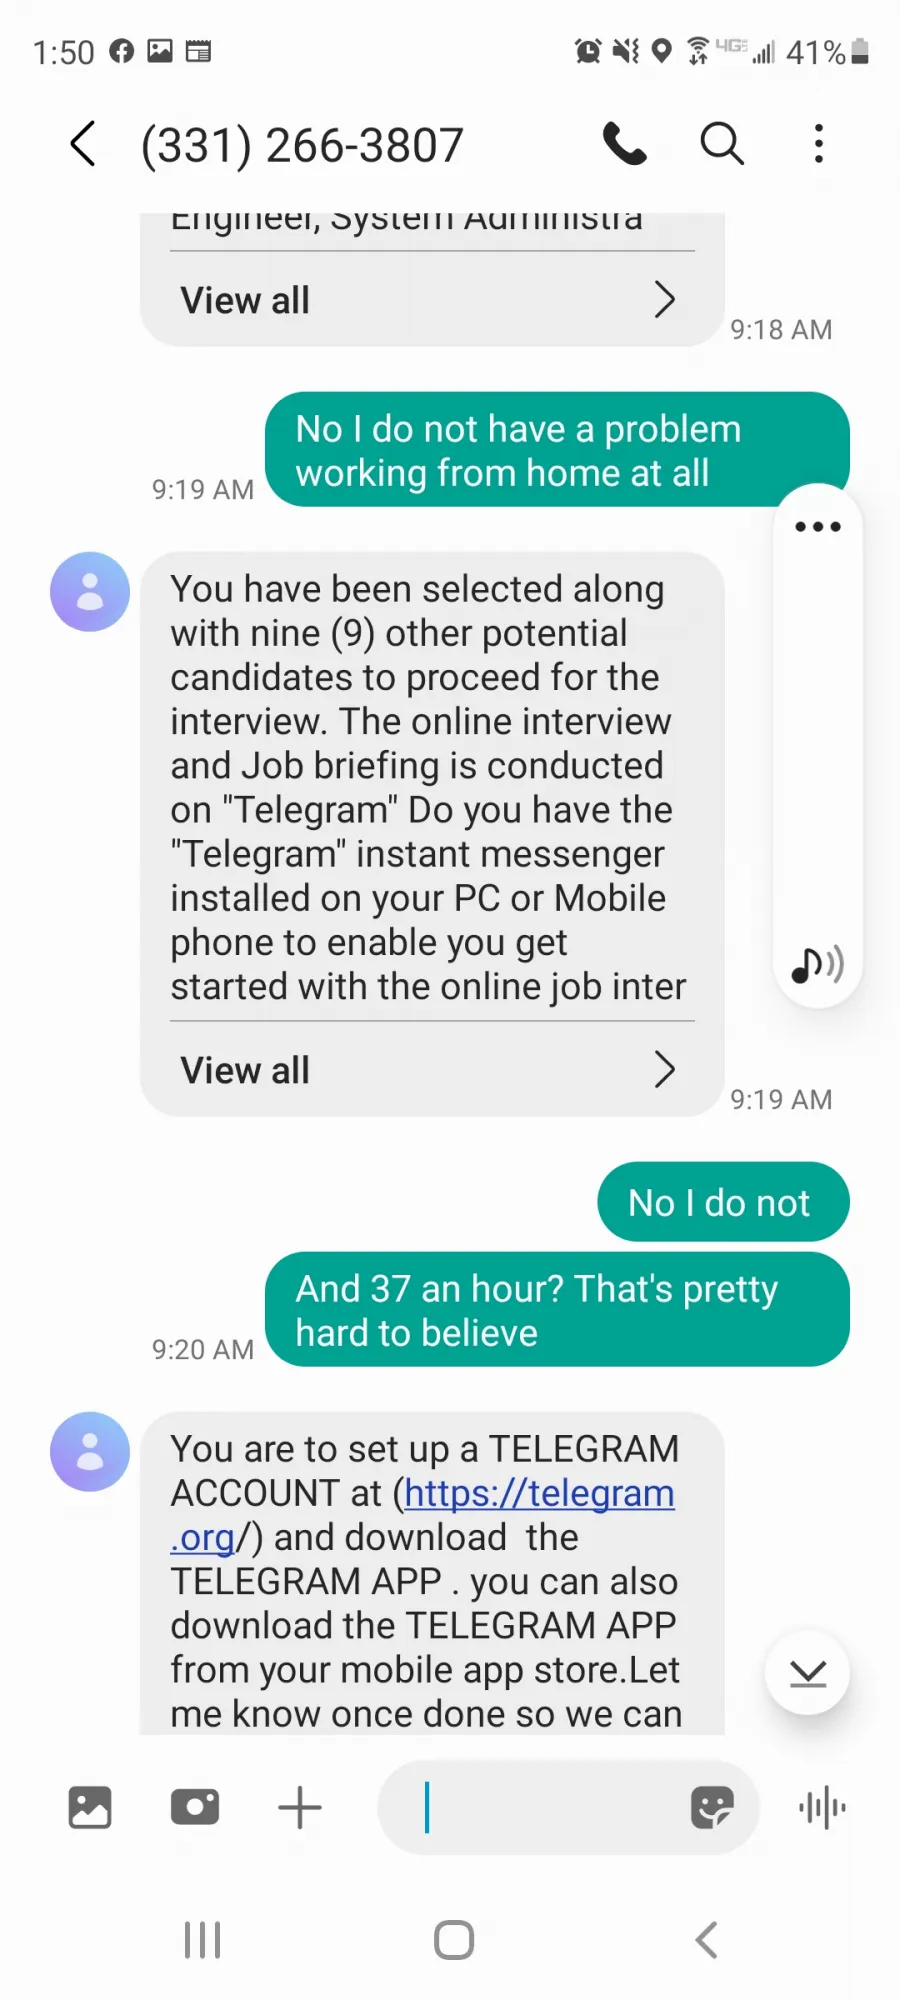Screen dimensions: 900x2000
Task: Open the gallery image picker
Action: tap(90, 1807)
